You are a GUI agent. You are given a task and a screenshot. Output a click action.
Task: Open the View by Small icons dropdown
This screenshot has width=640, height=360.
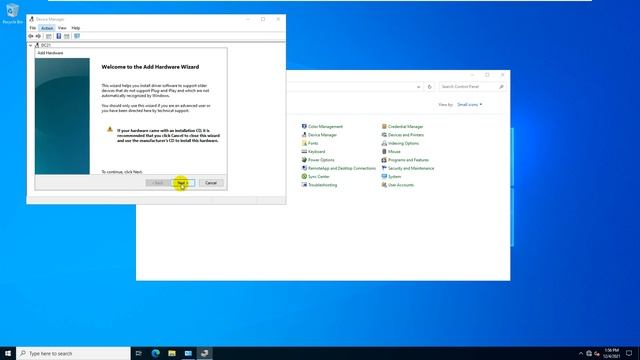click(x=469, y=105)
